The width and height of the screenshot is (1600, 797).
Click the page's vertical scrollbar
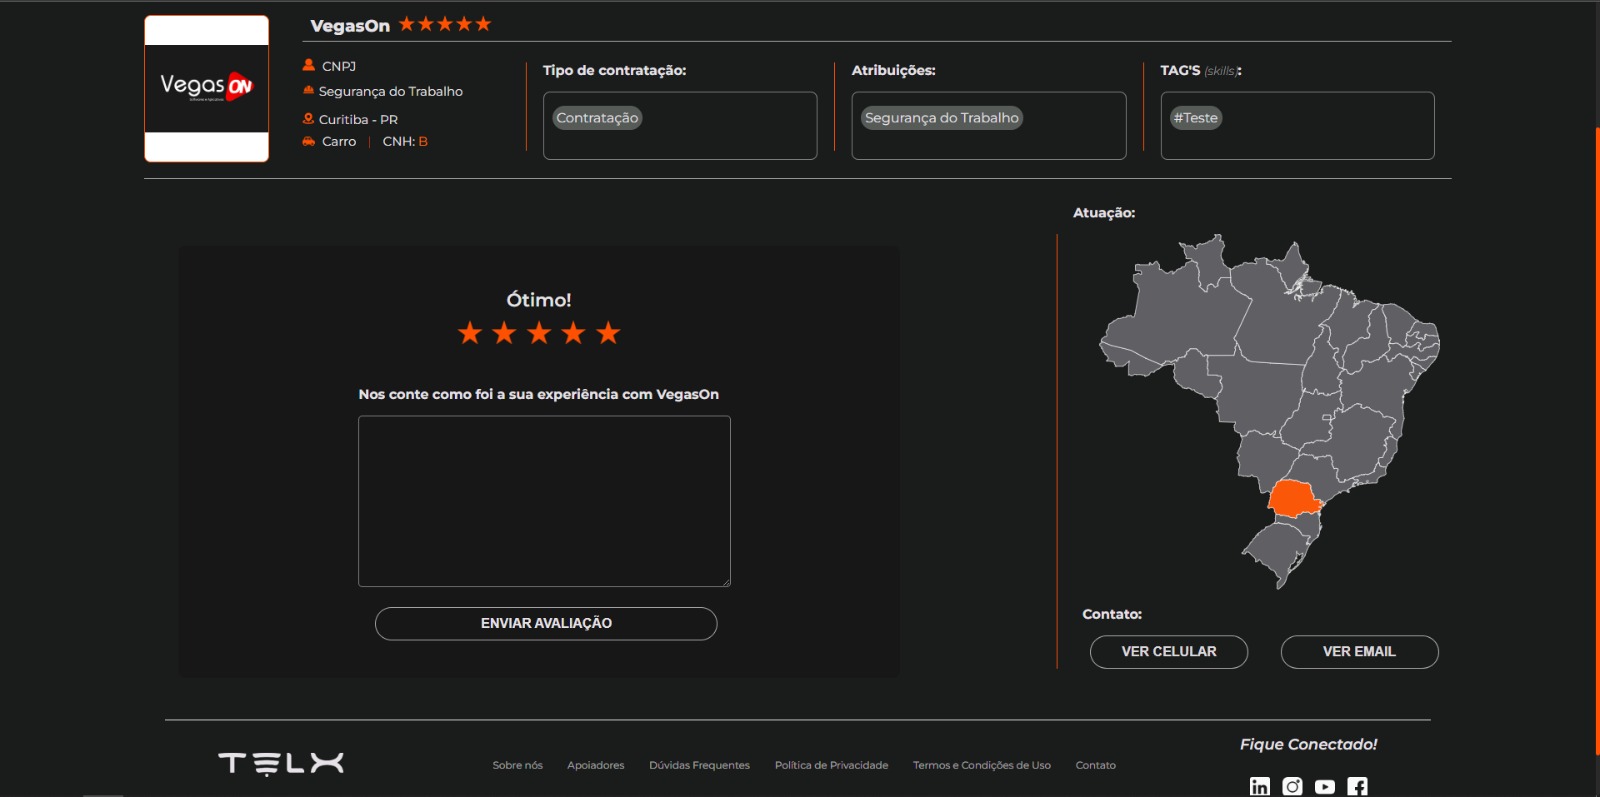point(1597,440)
